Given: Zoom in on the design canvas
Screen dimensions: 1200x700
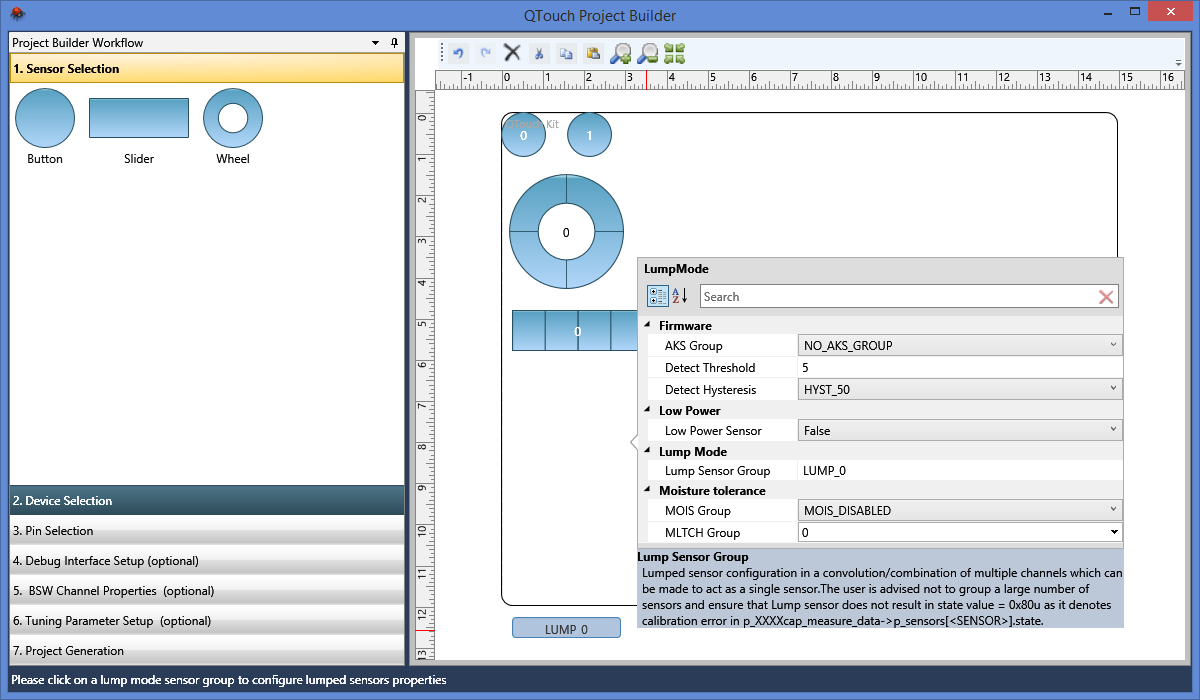Looking at the screenshot, I should coord(621,53).
